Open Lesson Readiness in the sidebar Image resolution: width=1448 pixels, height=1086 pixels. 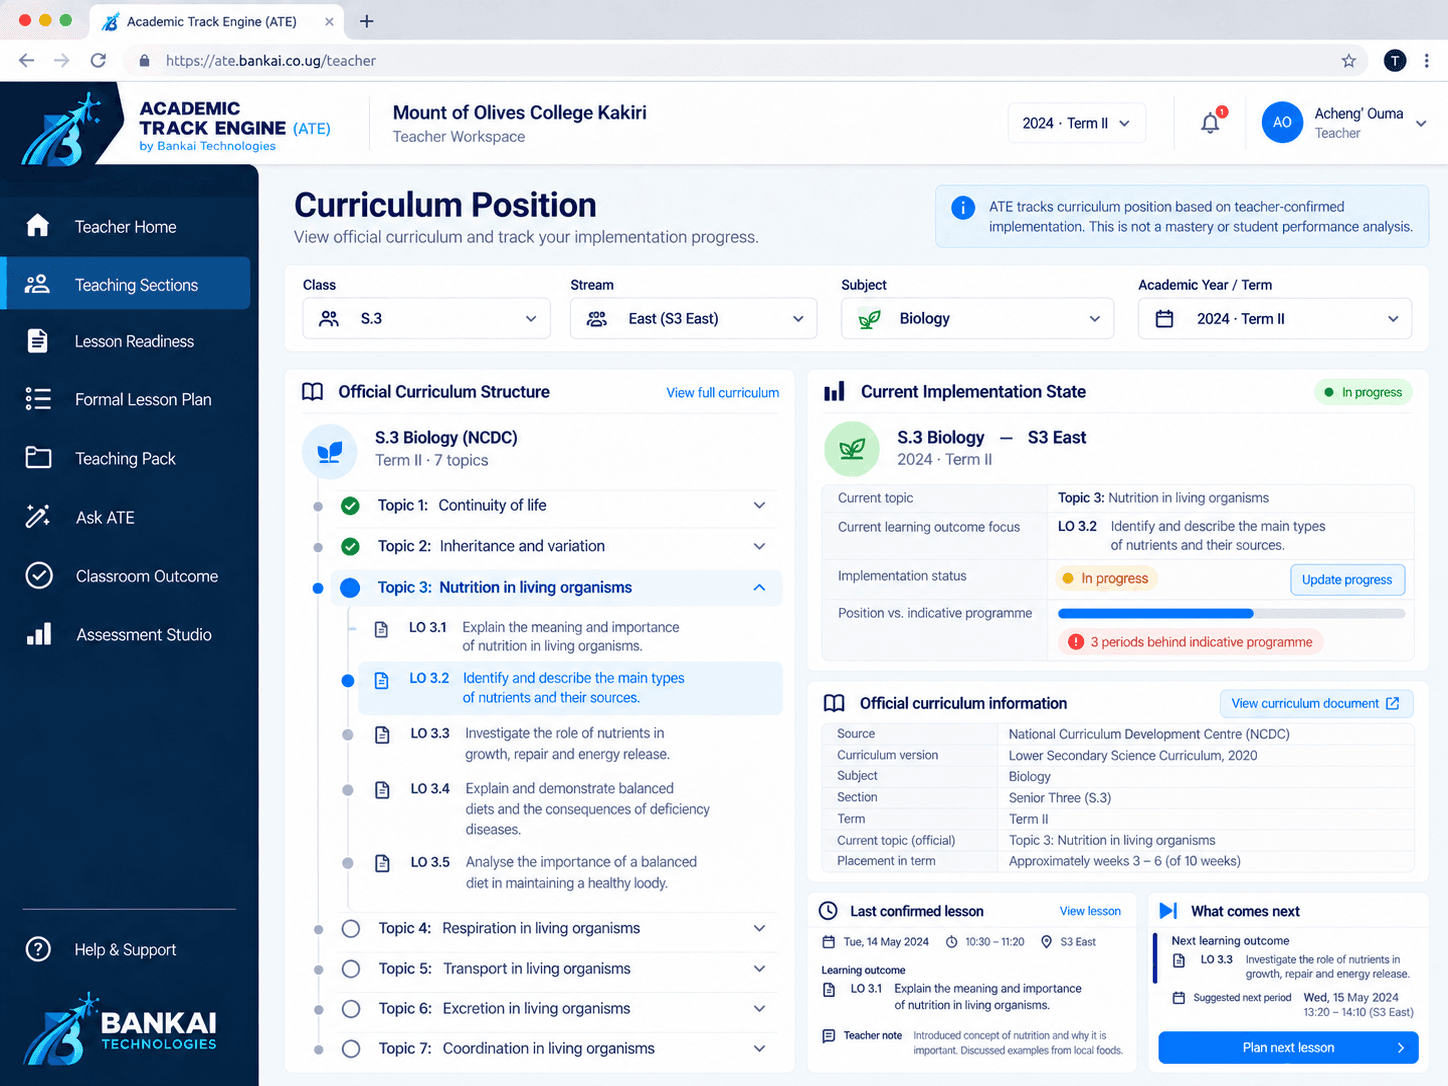[126, 342]
